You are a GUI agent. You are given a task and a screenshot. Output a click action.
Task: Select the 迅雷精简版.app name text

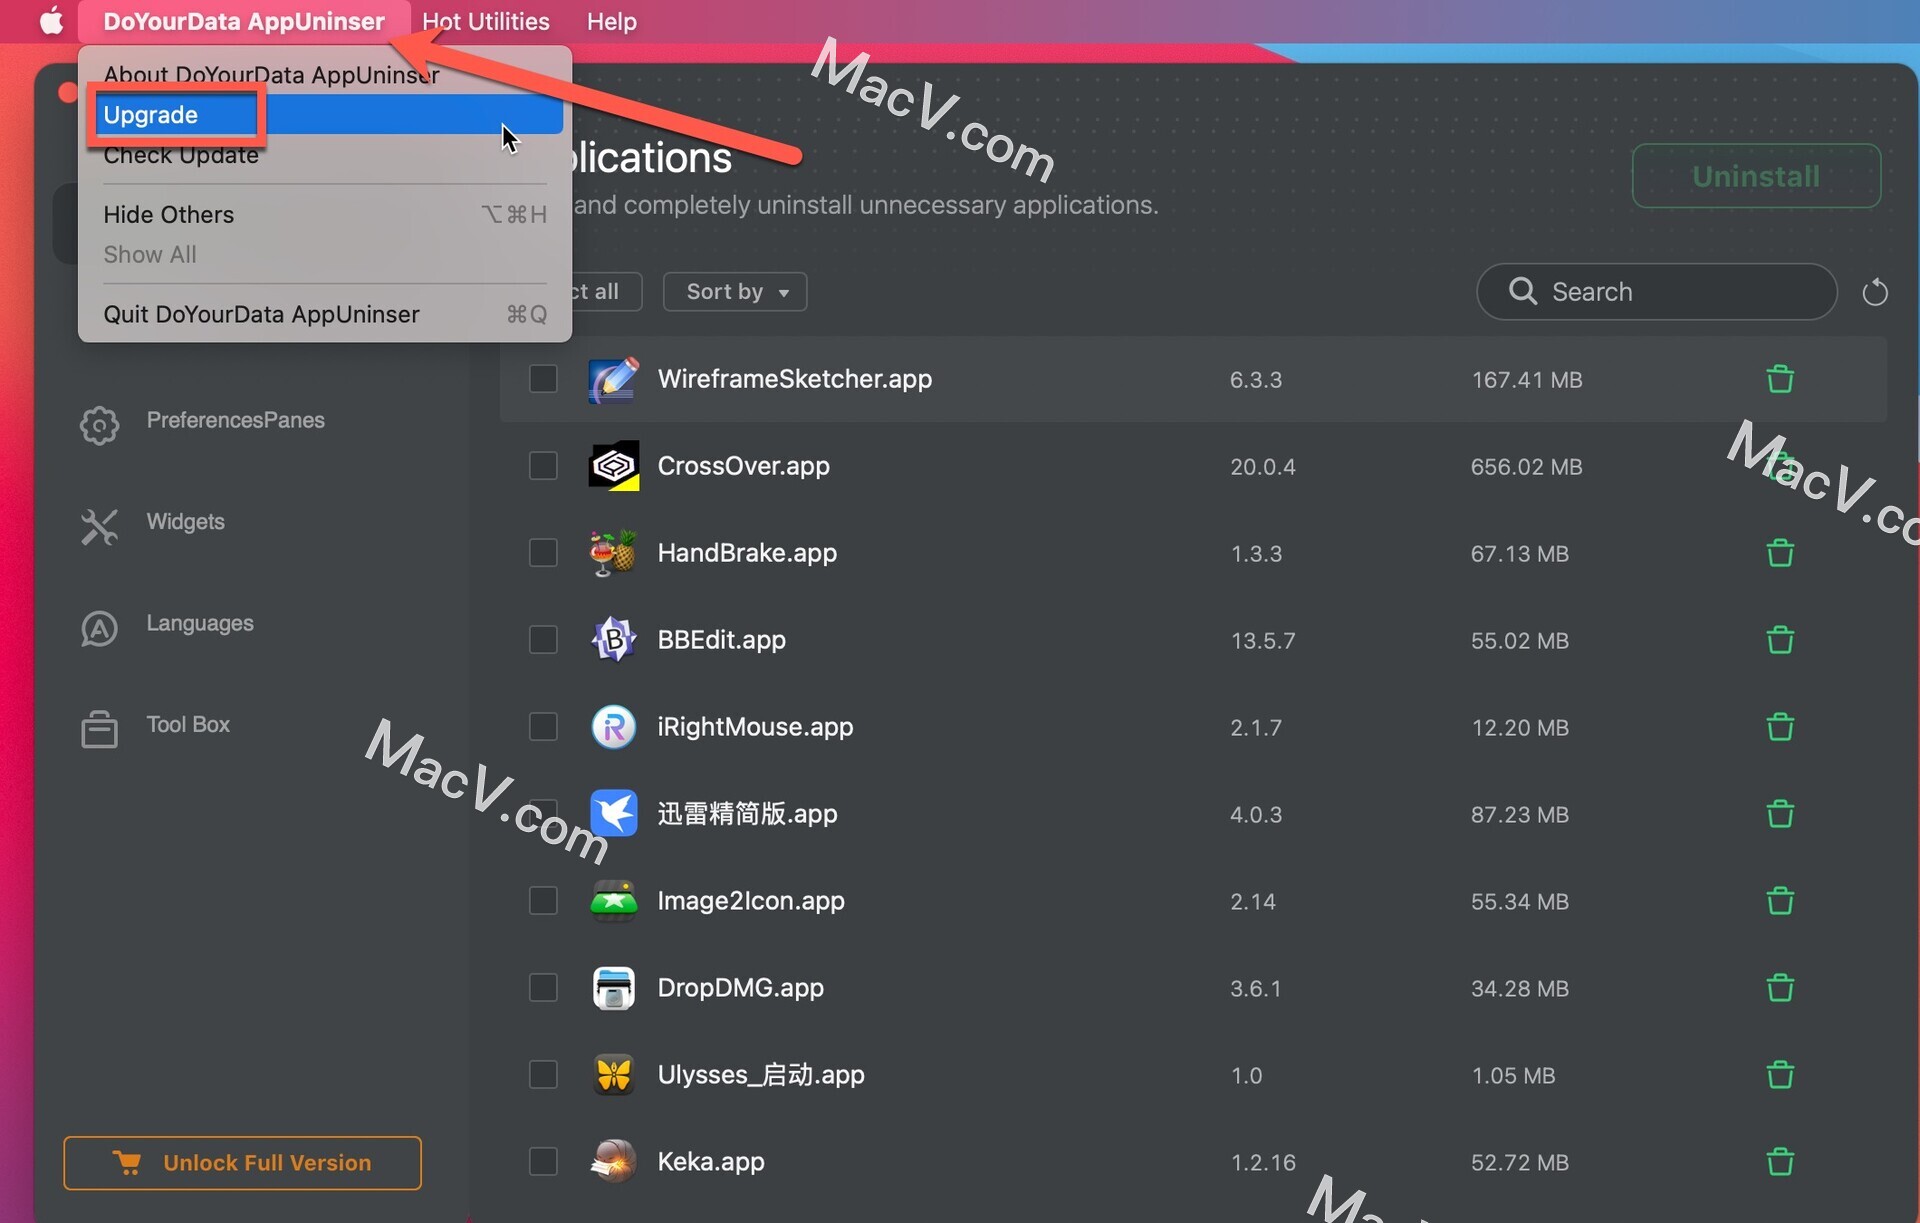(x=747, y=814)
